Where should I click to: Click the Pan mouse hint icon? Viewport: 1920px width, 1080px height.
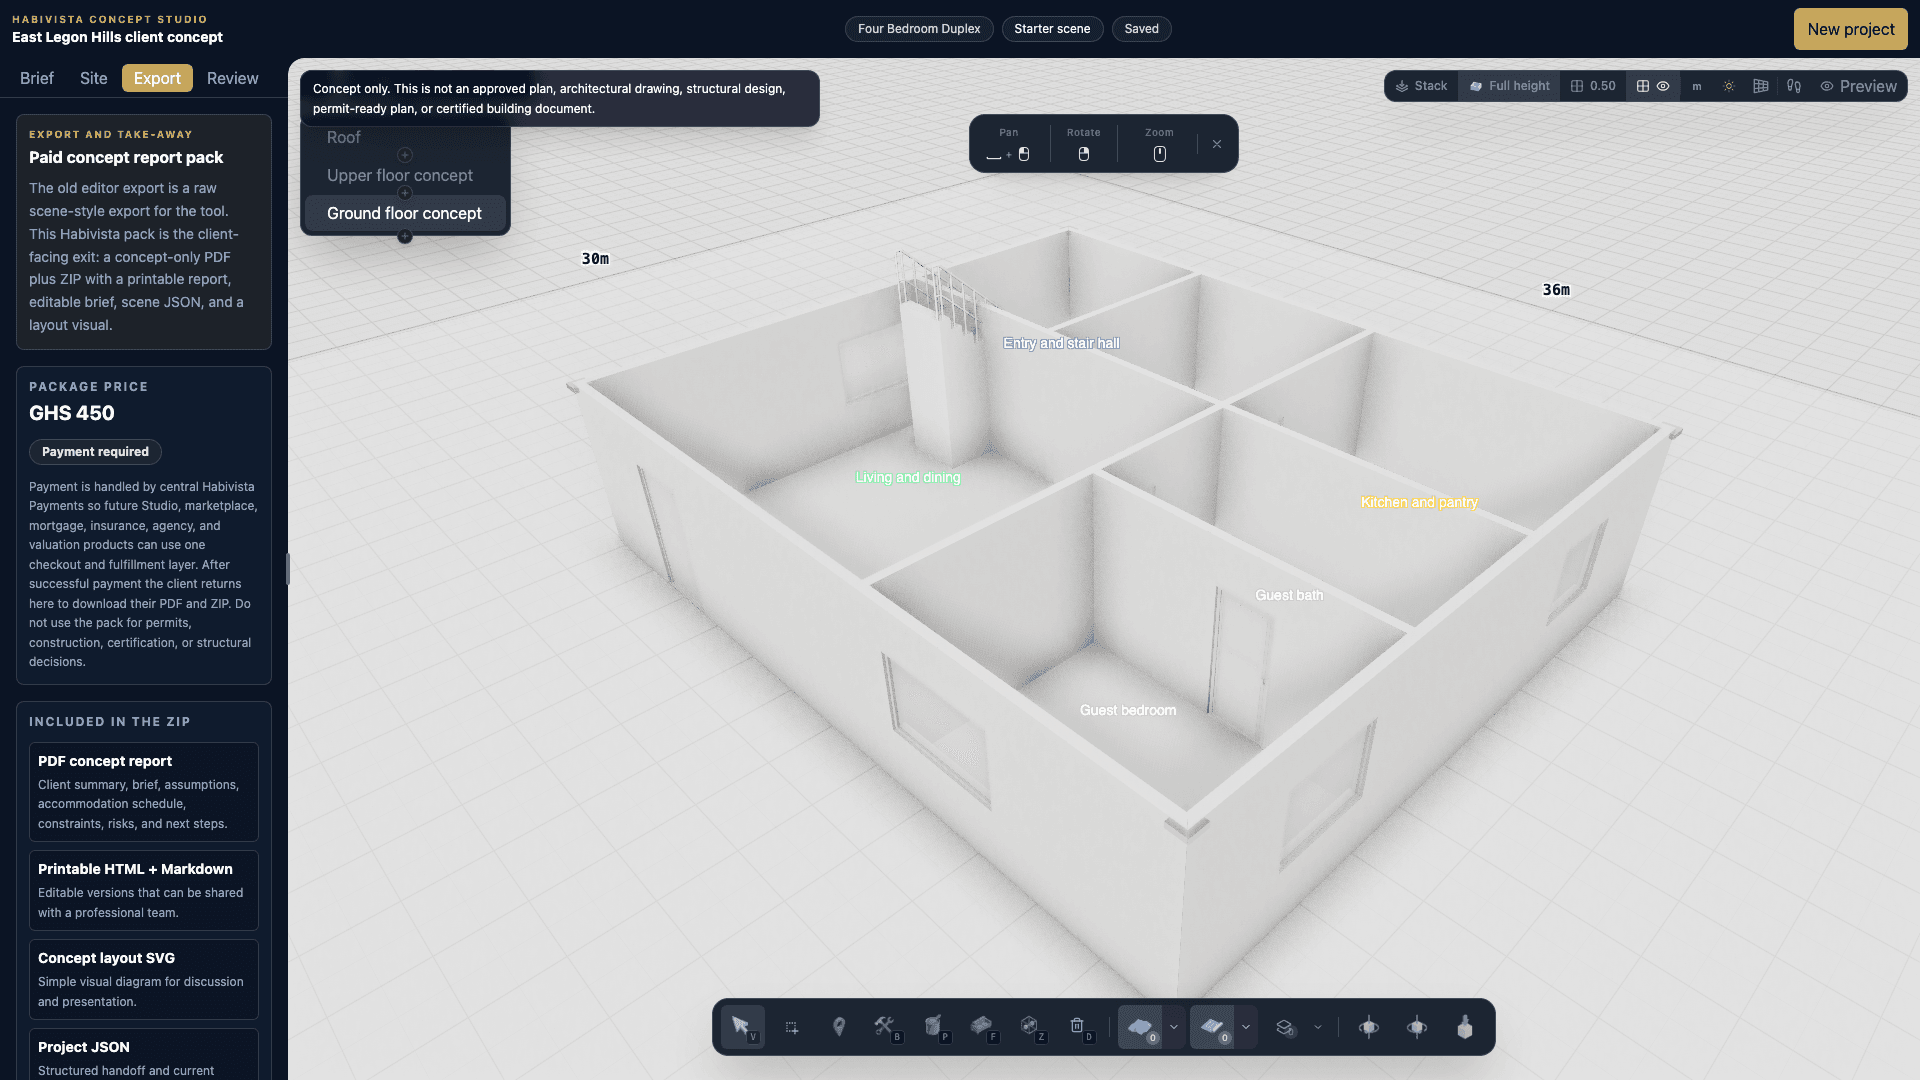(1009, 154)
